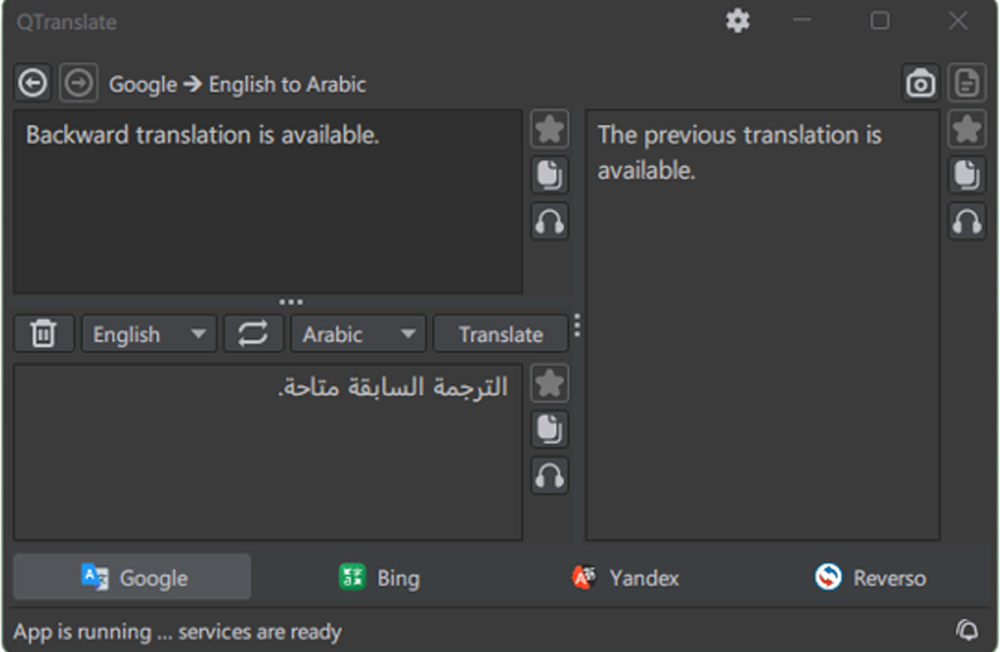Swap the English and Arabic languages
Viewport: 1000px width, 652px height.
(x=253, y=334)
